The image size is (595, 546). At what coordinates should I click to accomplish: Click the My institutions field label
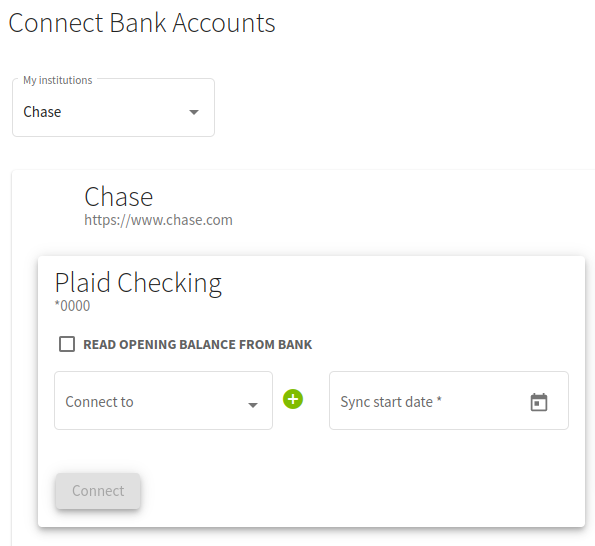pos(58,80)
